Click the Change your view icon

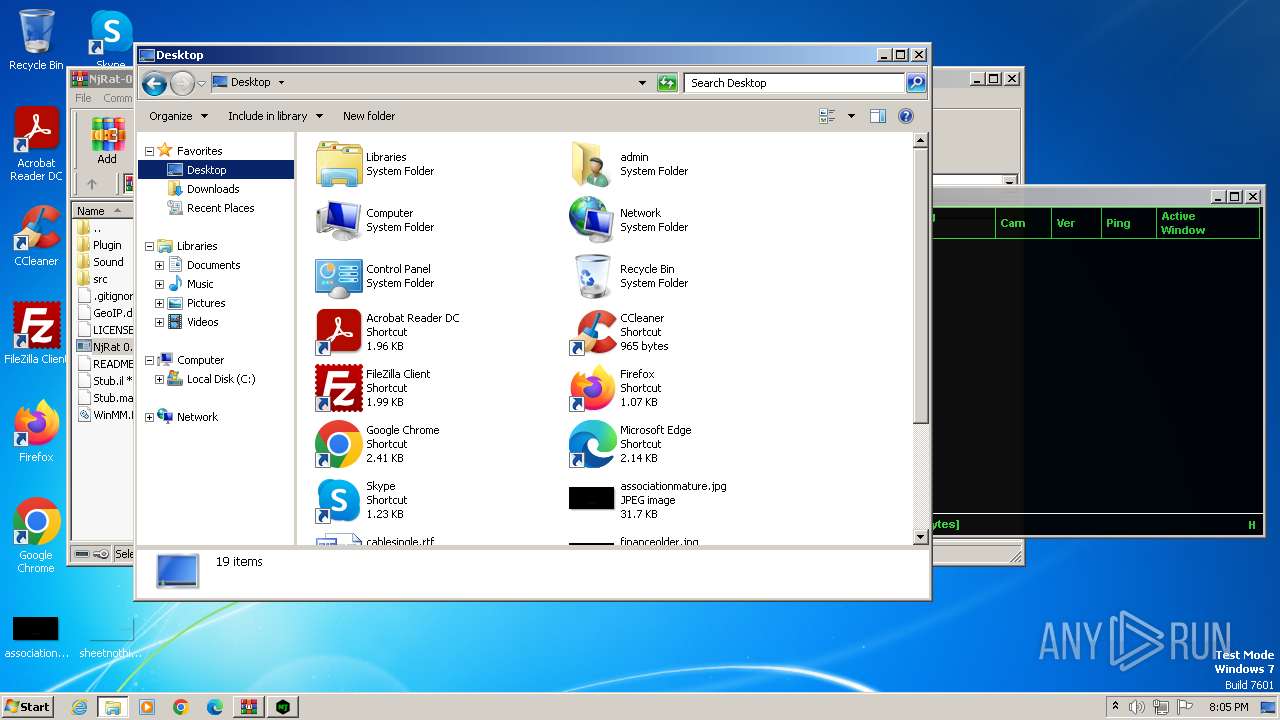pyautogui.click(x=828, y=116)
